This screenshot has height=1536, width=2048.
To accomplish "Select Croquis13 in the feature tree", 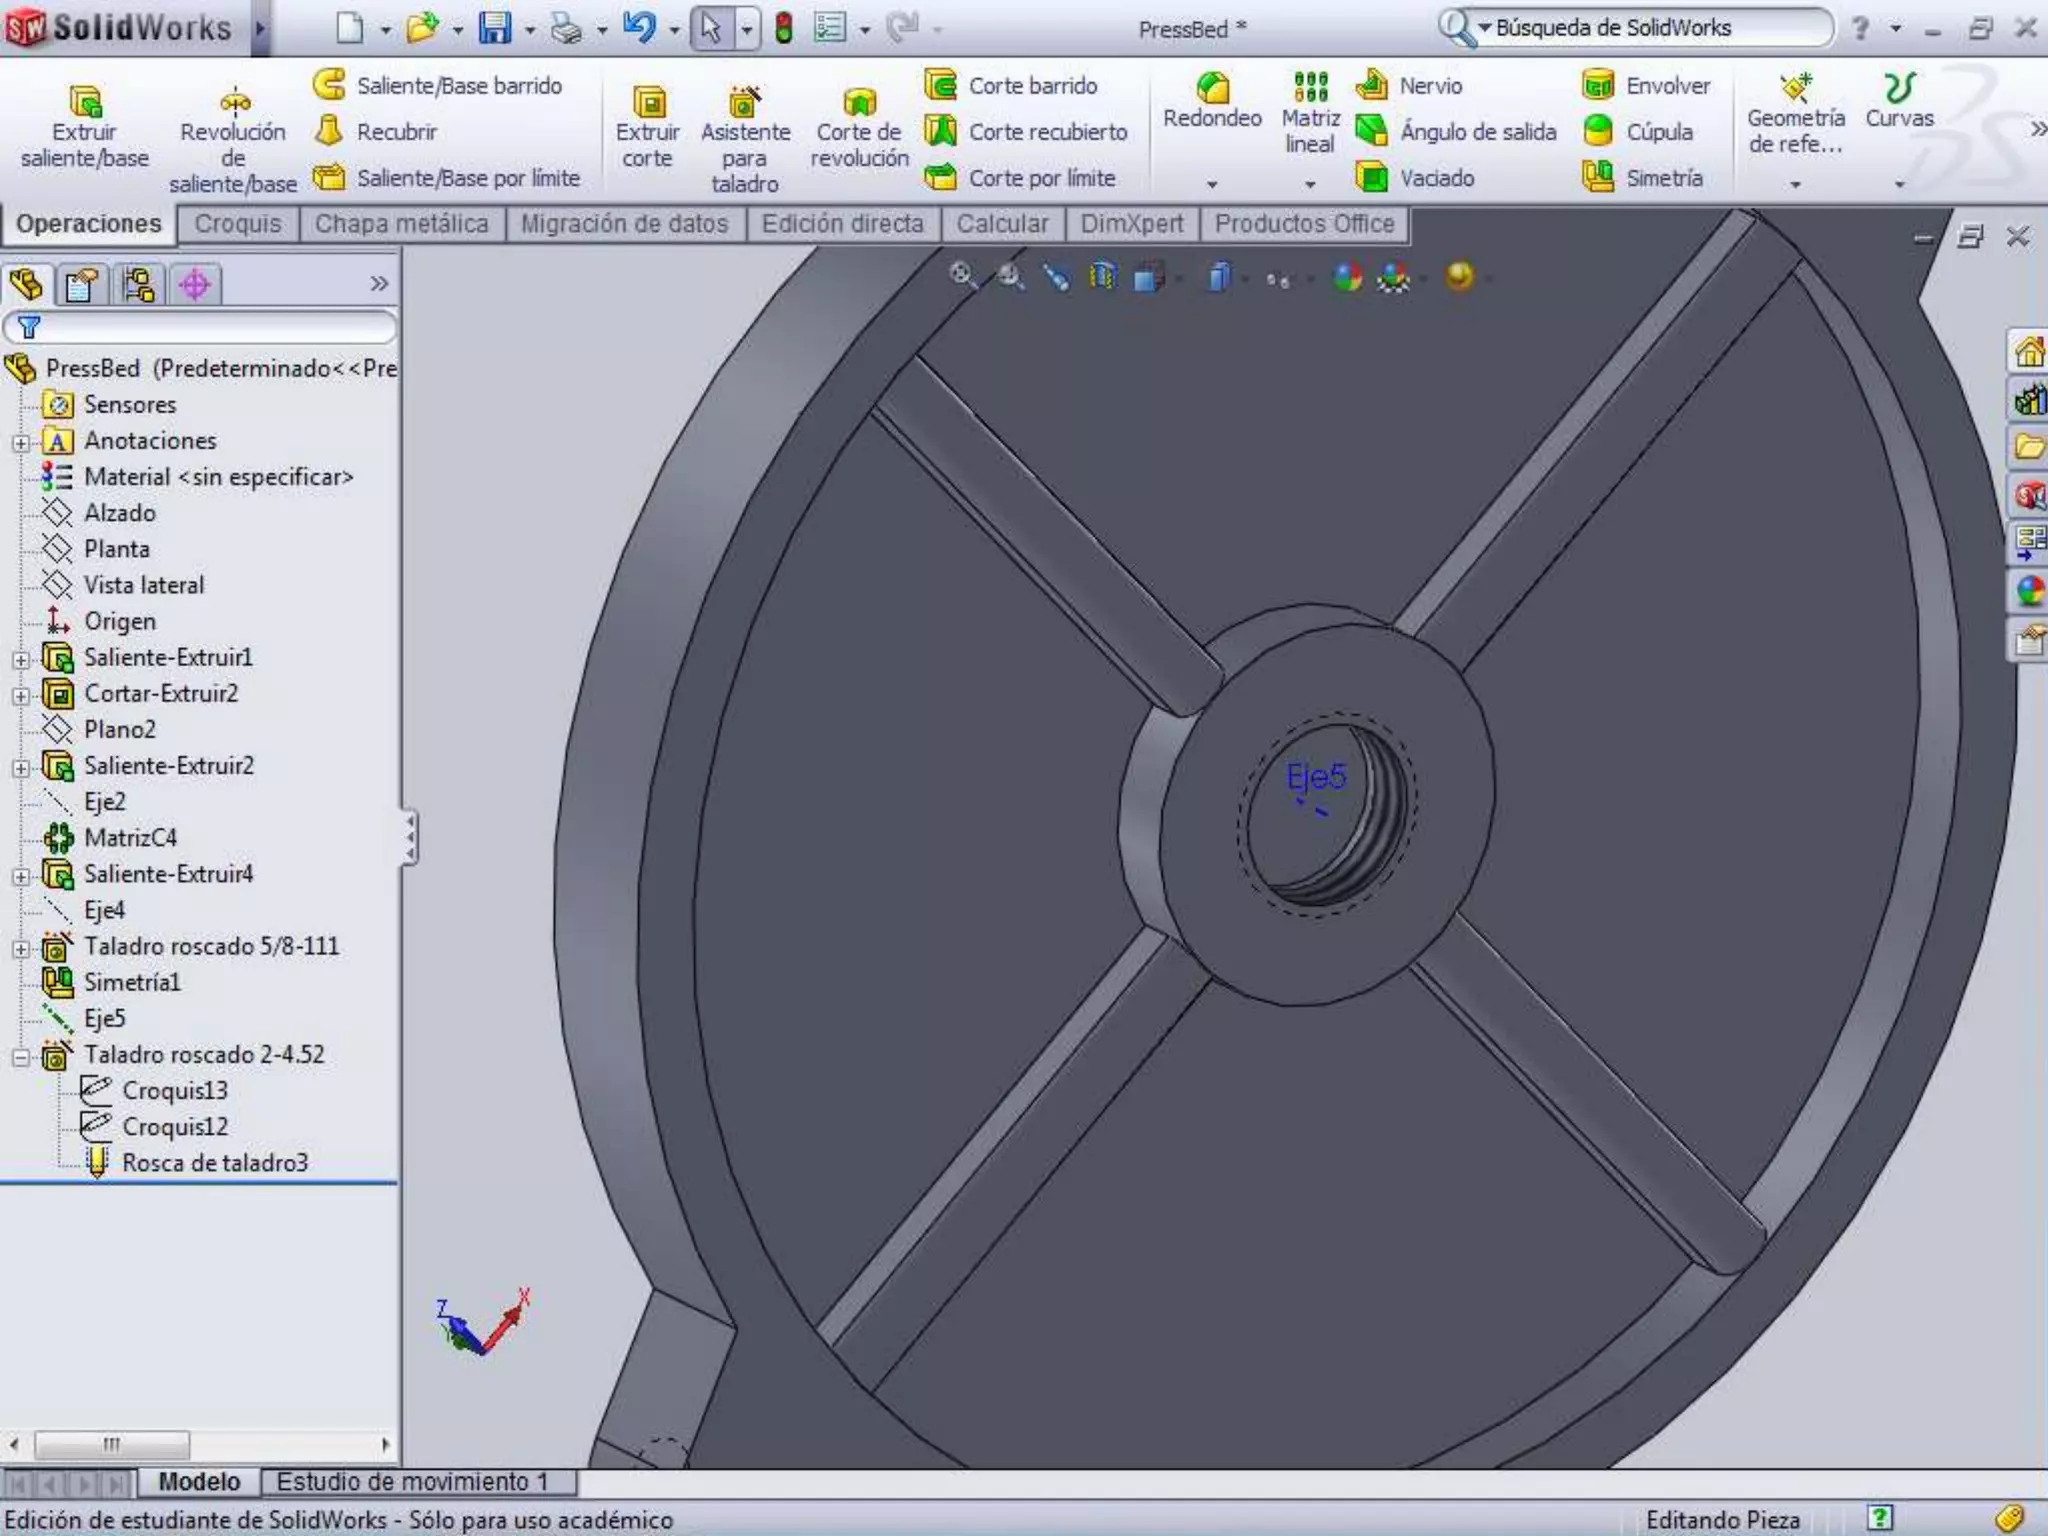I will tap(174, 1091).
